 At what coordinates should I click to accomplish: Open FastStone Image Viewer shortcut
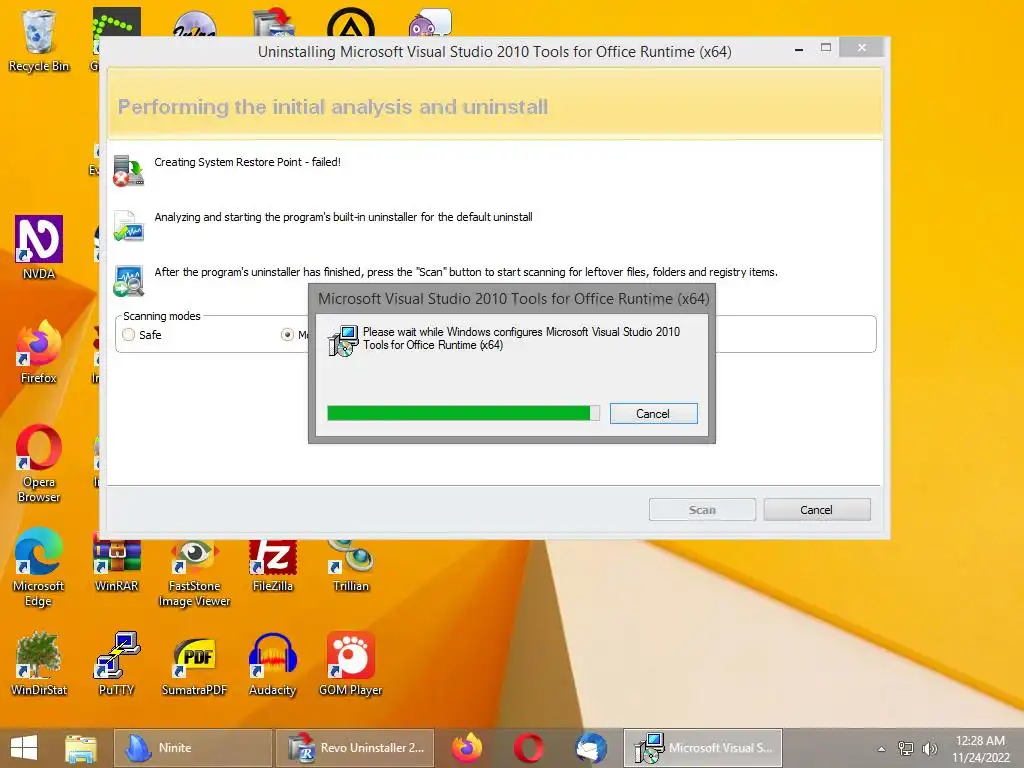click(x=194, y=573)
